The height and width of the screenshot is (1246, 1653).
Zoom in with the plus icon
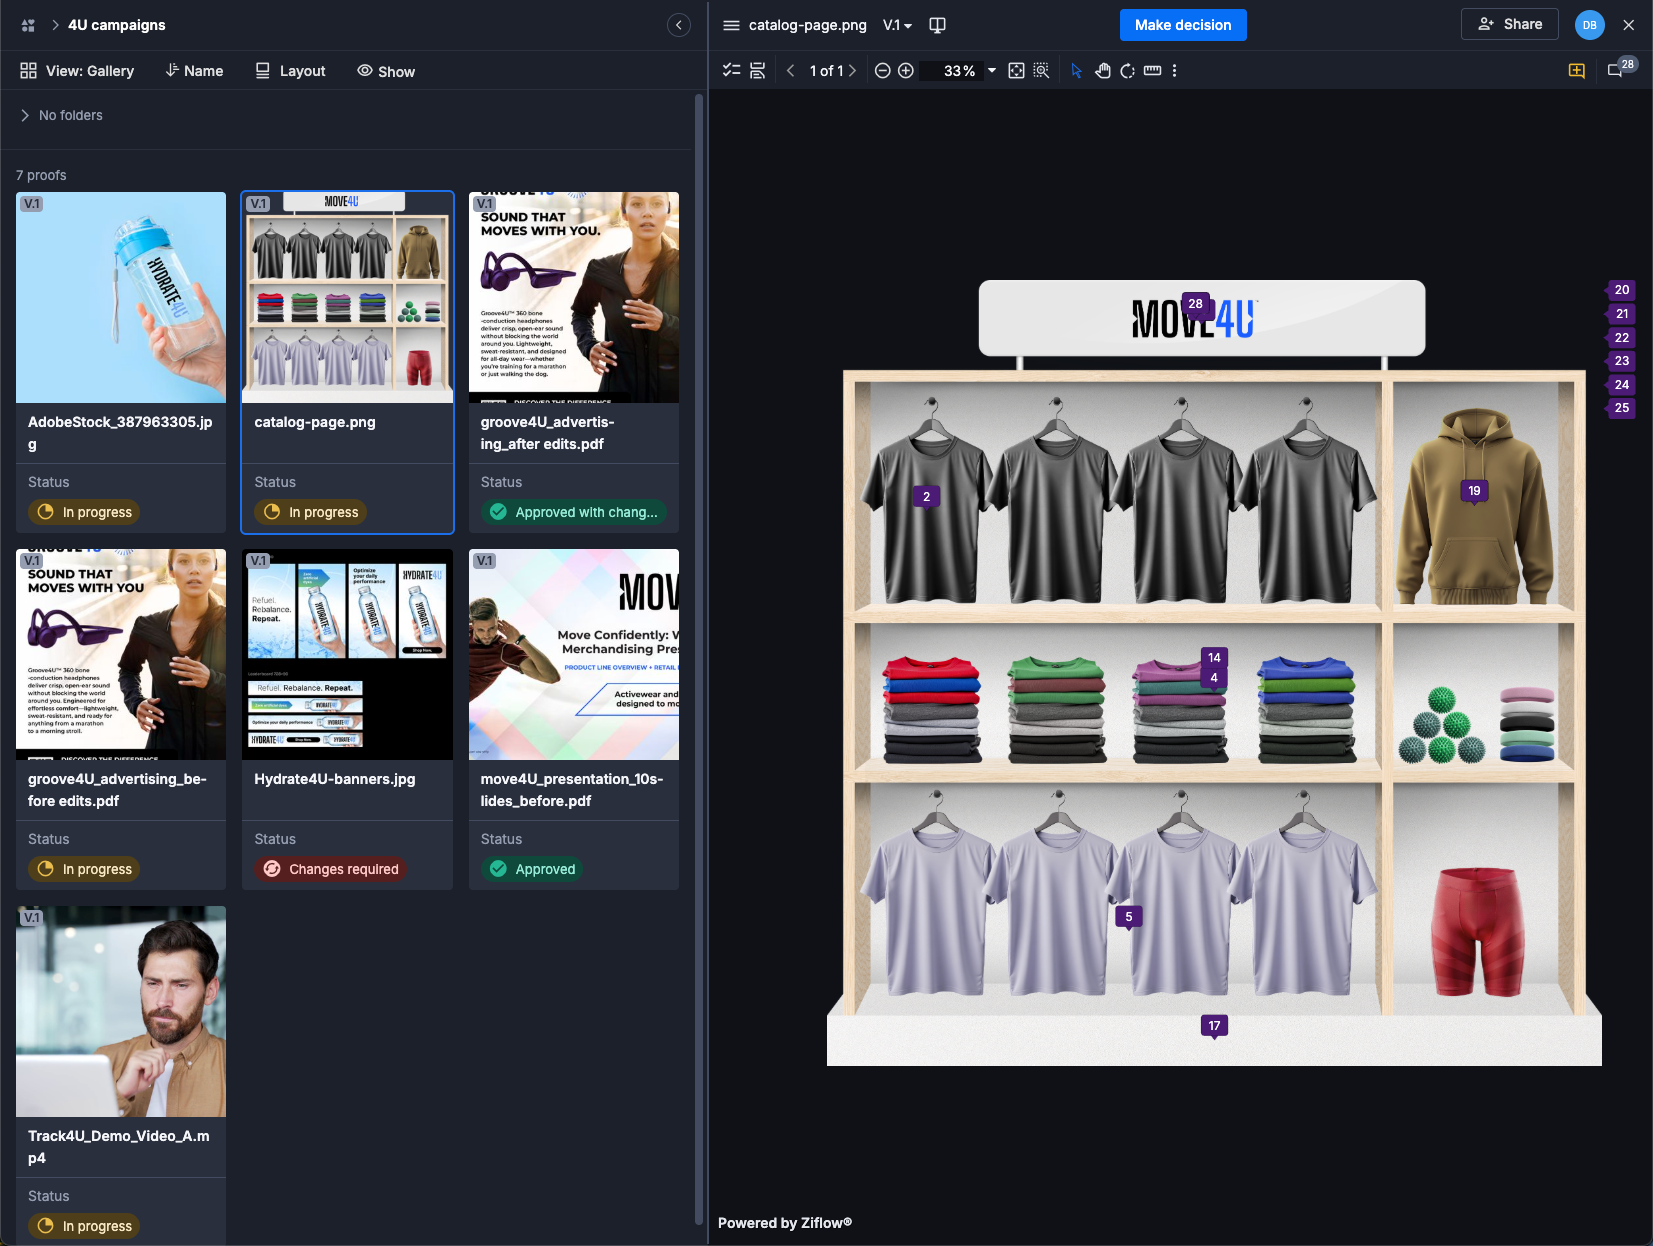click(x=906, y=71)
